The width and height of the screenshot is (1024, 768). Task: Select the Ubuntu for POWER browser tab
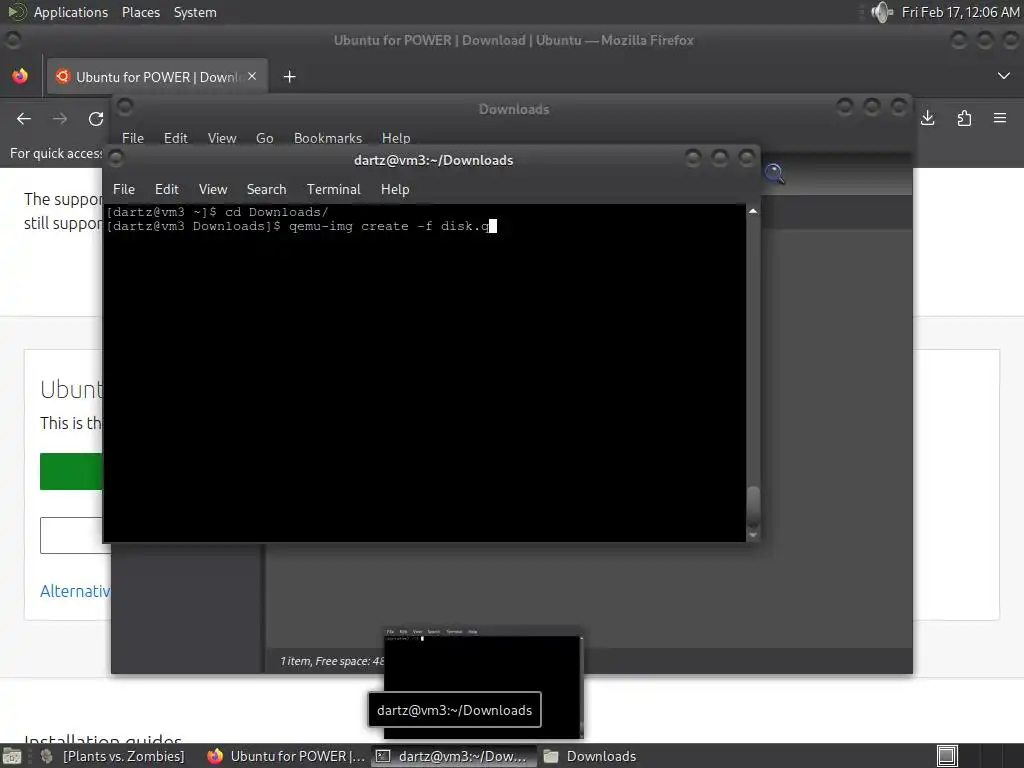156,77
